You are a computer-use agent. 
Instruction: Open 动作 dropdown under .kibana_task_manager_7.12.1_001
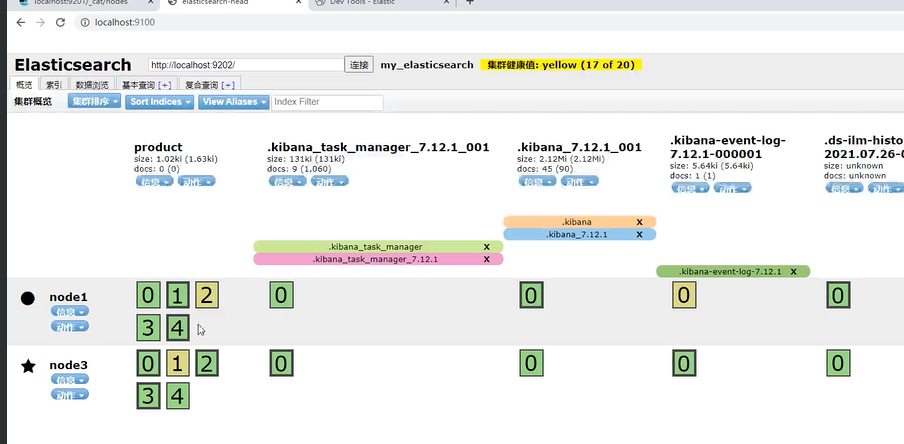(x=330, y=182)
